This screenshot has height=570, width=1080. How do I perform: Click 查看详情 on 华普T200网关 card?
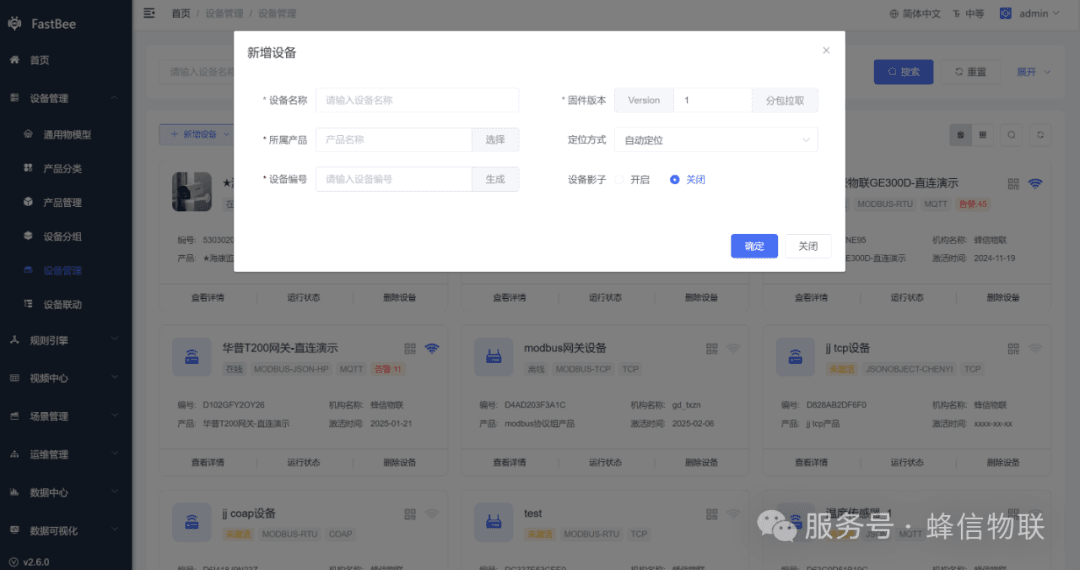click(207, 462)
